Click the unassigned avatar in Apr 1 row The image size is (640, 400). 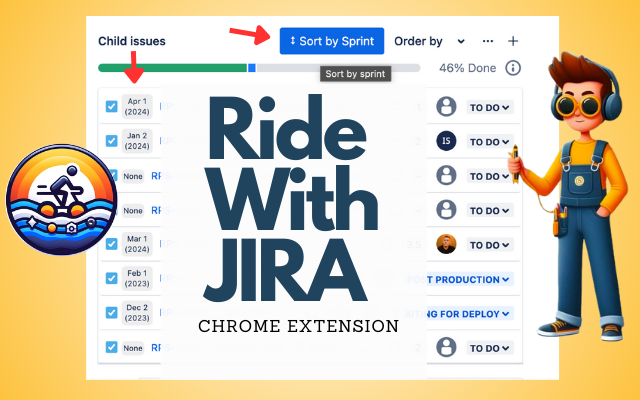[x=446, y=107]
